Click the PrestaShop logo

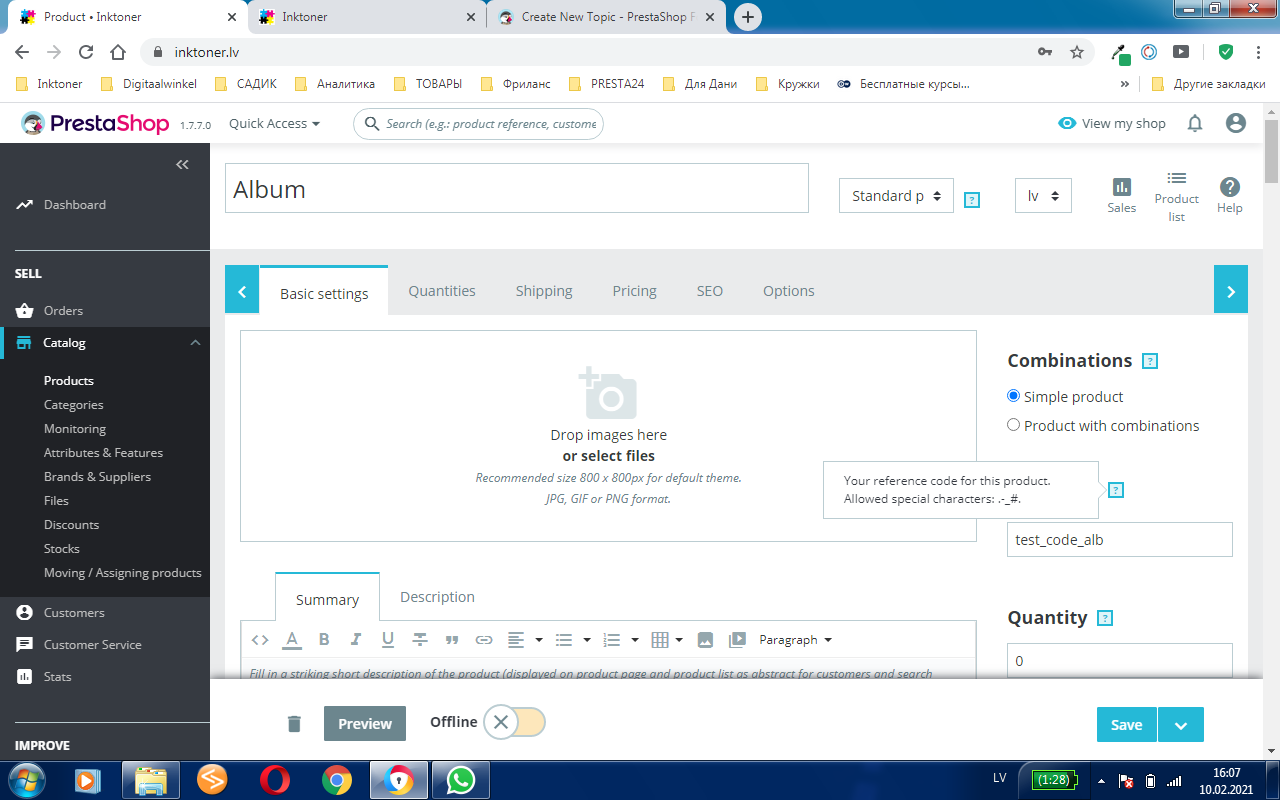(x=97, y=124)
